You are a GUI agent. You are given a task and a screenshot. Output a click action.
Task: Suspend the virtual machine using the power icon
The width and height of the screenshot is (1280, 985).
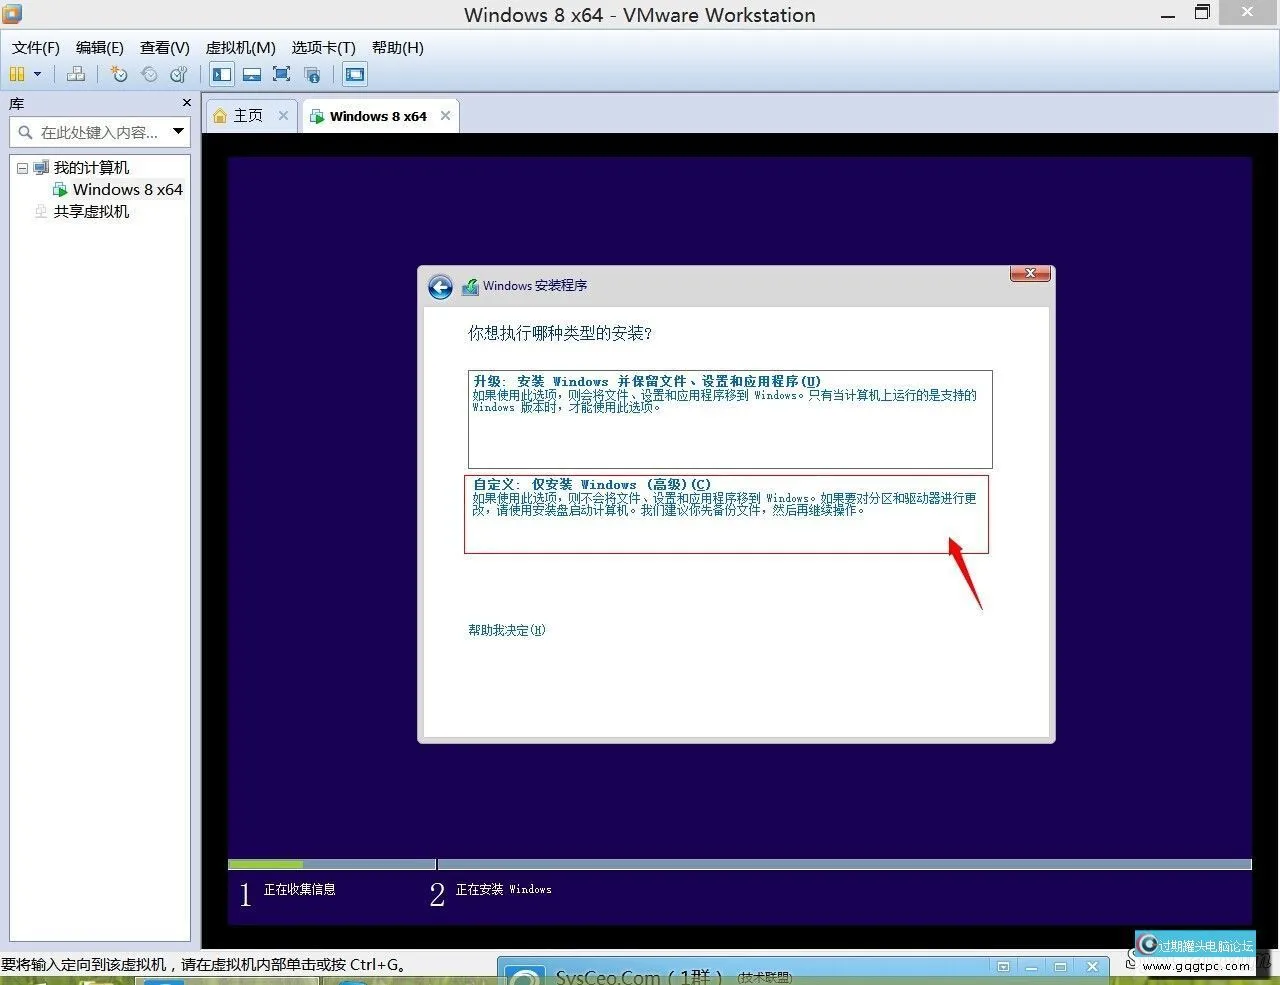tap(17, 73)
